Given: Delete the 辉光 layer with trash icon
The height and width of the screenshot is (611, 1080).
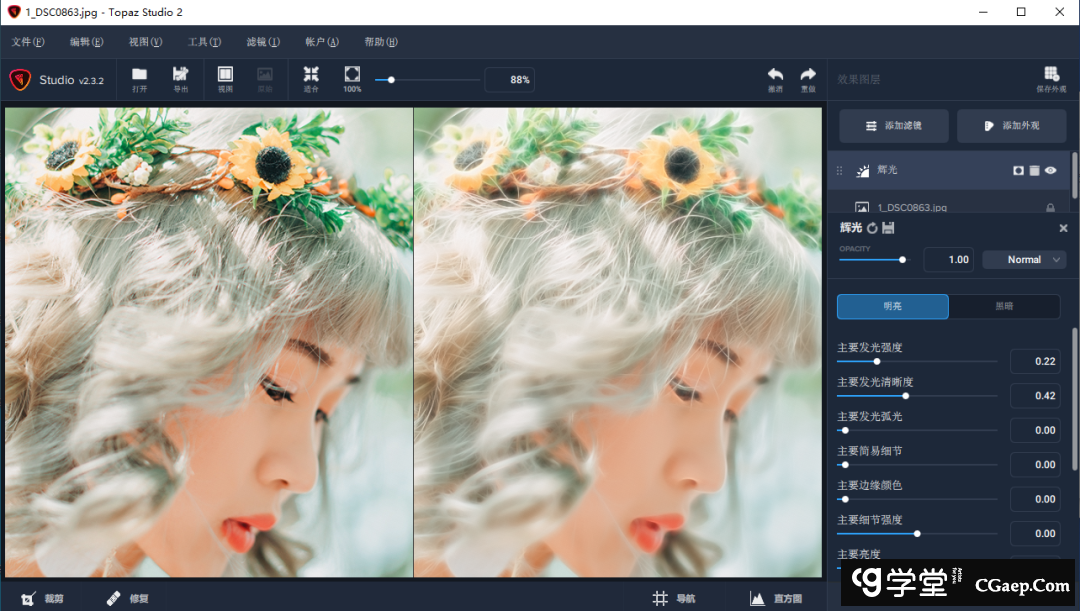Looking at the screenshot, I should 1034,171.
